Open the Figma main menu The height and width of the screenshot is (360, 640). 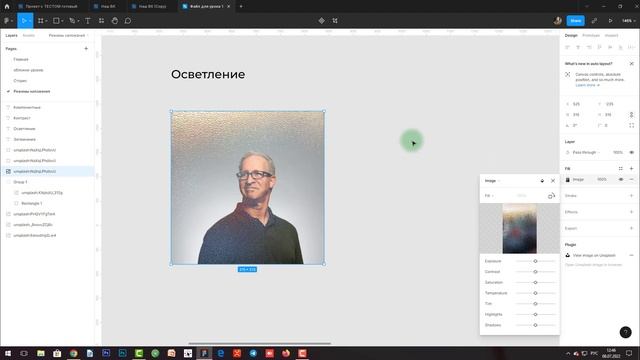[8, 21]
